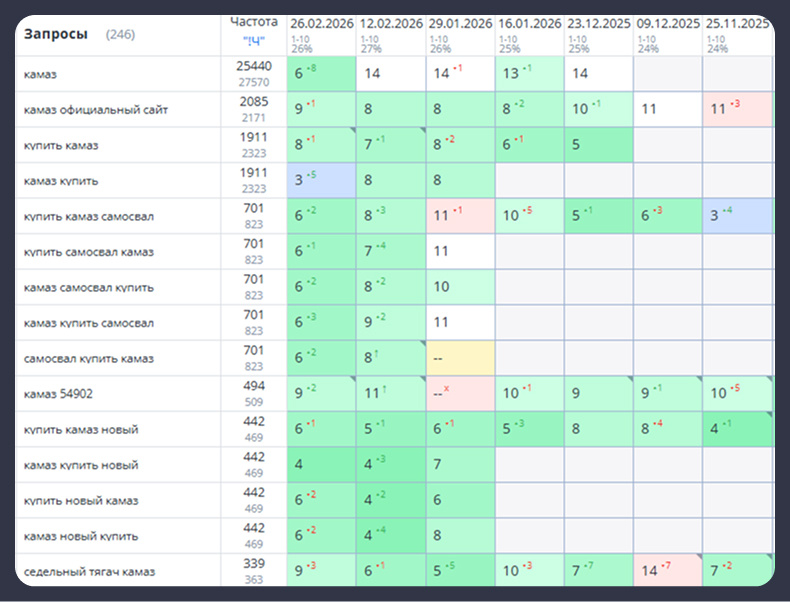Click the query "камаз" in the first row
The width and height of the screenshot is (790, 602).
[40, 75]
